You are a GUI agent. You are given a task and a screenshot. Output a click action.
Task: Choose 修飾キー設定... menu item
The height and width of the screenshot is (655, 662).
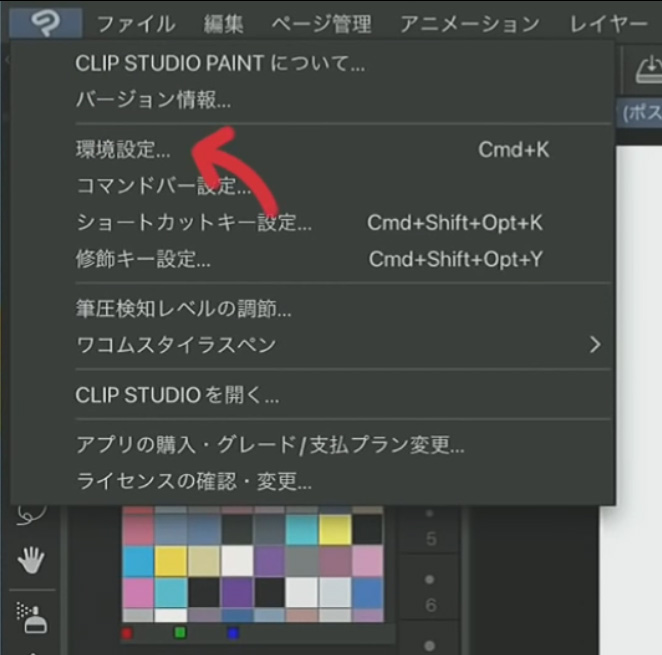click(x=143, y=259)
